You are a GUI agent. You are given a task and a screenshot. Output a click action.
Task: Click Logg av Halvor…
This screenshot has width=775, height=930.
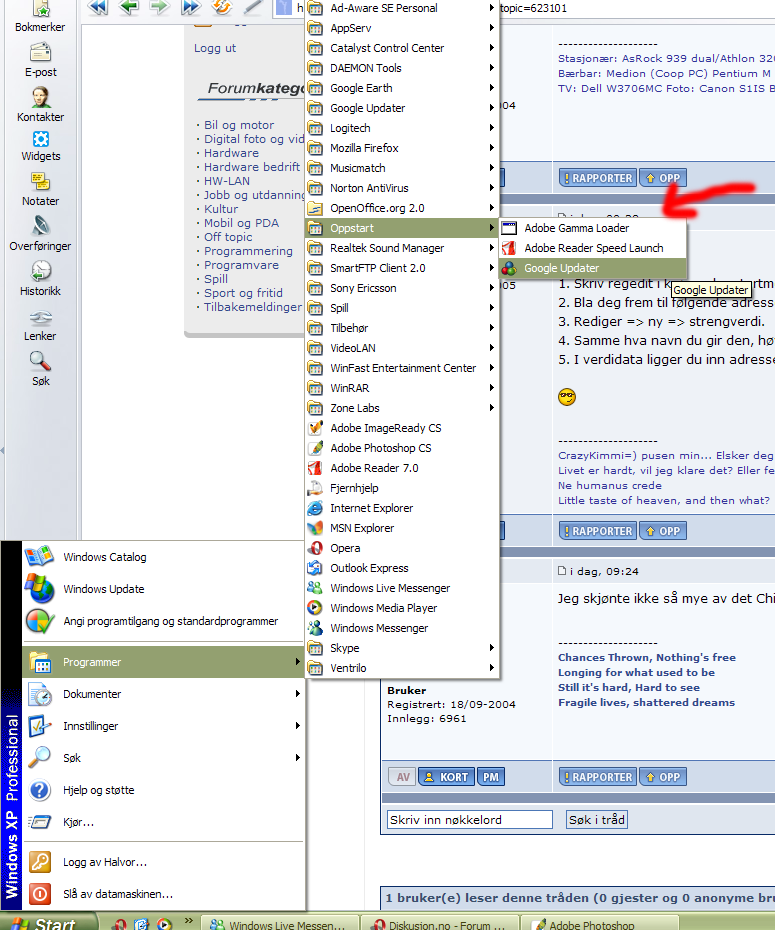pyautogui.click(x=163, y=862)
